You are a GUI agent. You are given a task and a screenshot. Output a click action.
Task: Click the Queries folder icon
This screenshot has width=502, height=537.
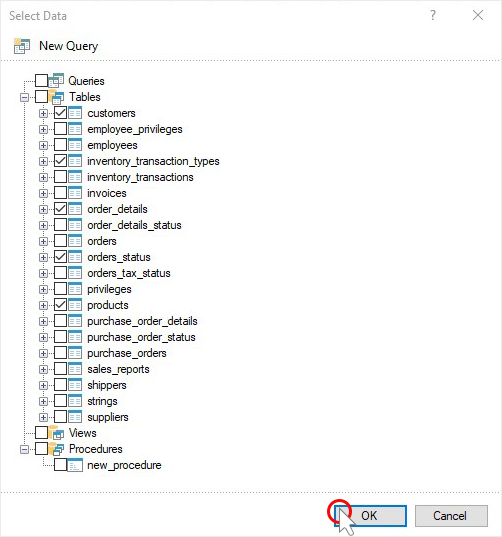coord(56,80)
